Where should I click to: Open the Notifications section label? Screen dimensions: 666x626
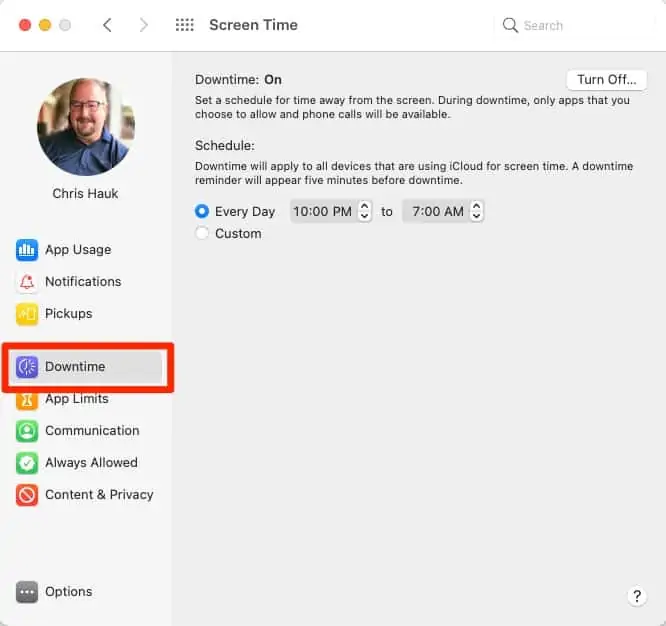(x=83, y=282)
